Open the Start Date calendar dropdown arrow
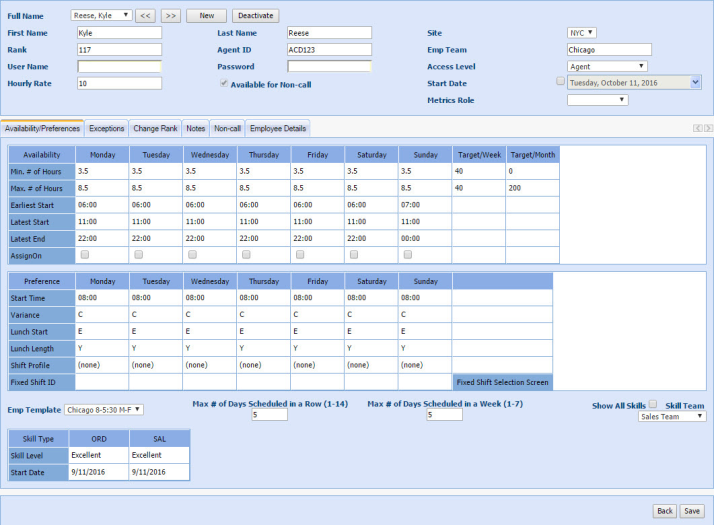 tap(696, 83)
